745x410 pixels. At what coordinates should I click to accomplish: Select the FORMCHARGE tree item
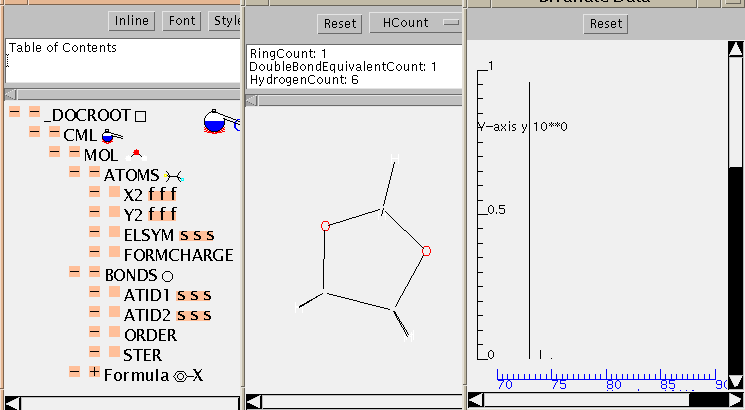(178, 255)
